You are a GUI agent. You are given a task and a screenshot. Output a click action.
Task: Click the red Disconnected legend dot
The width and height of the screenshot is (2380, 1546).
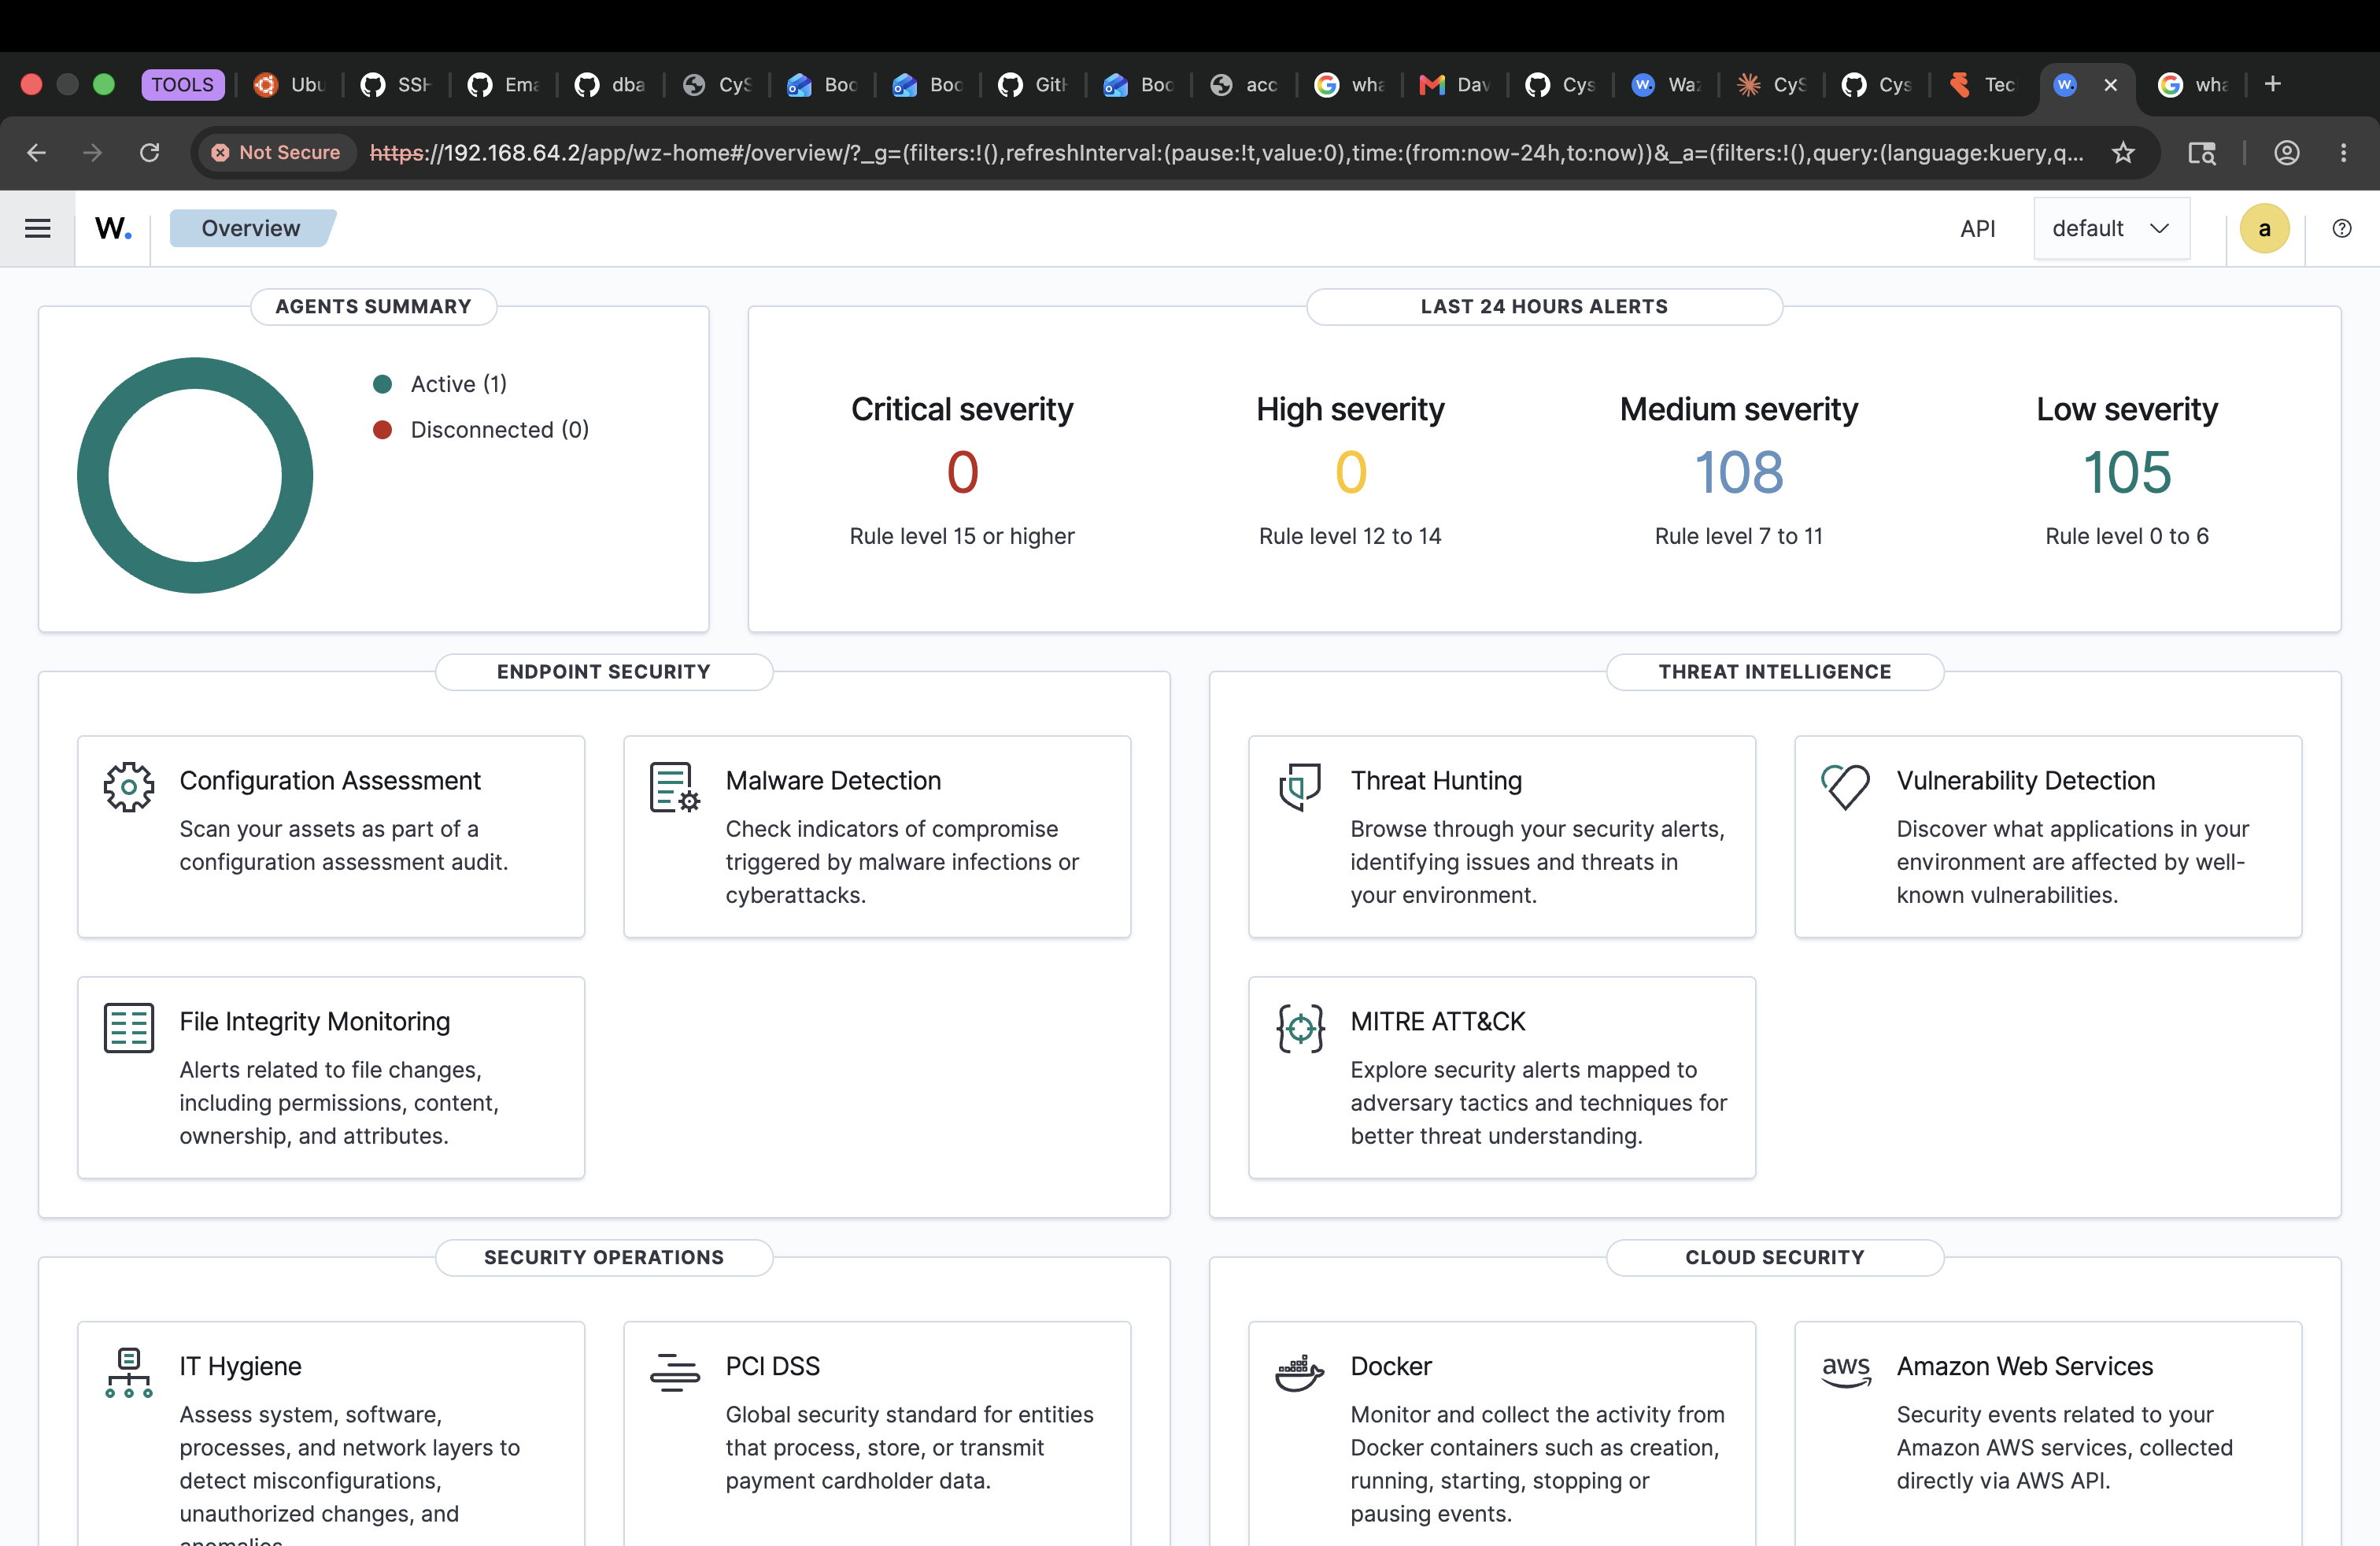pyautogui.click(x=382, y=429)
